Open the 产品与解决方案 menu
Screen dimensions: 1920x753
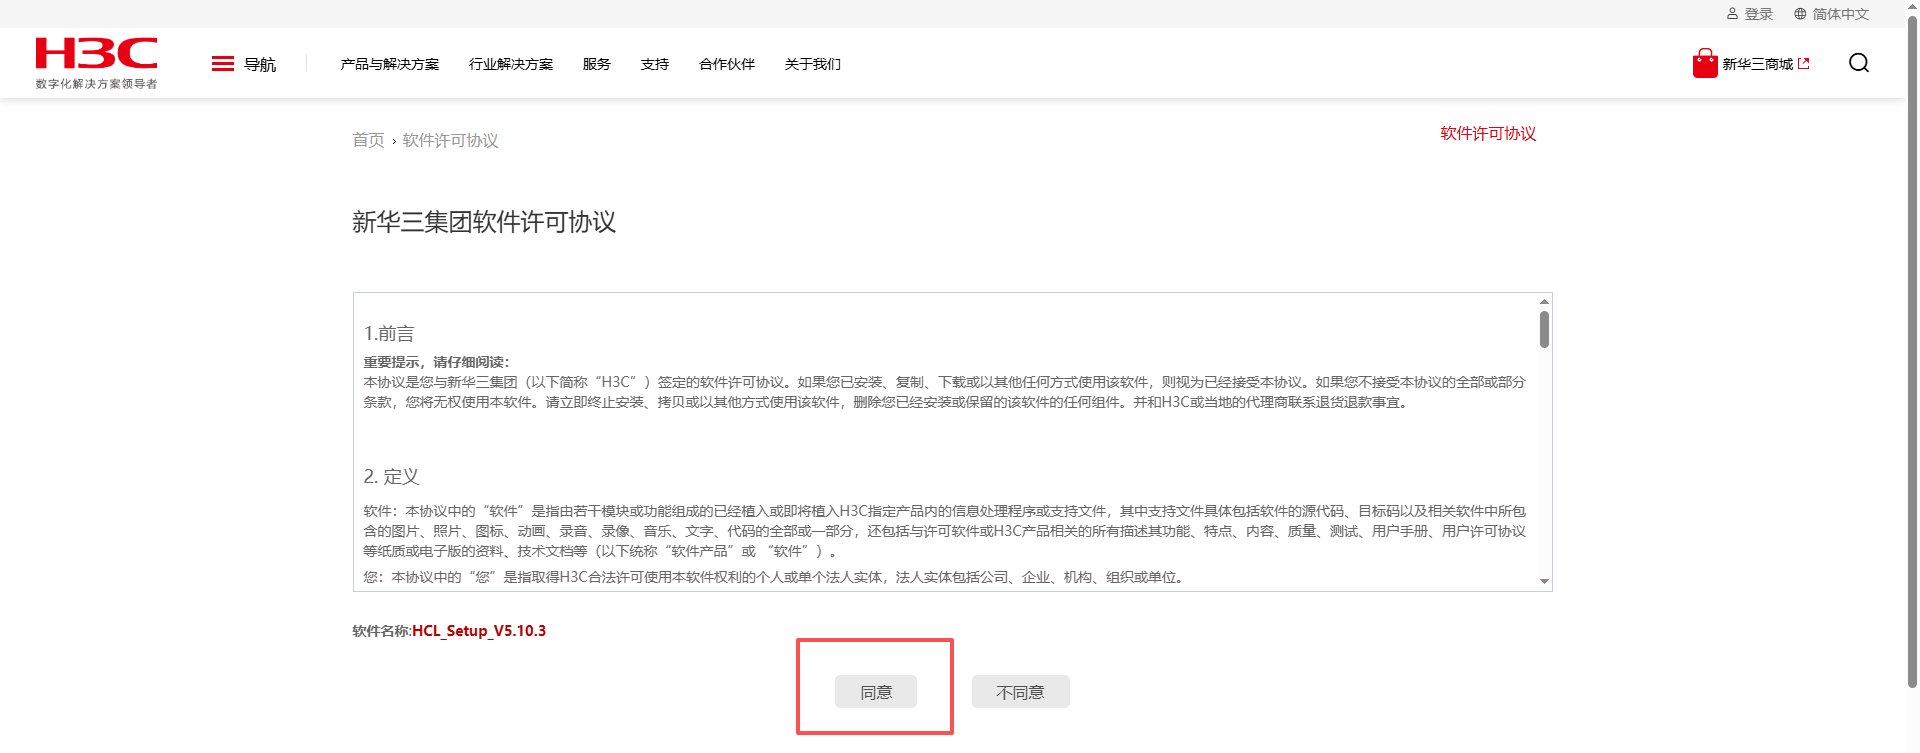[389, 64]
